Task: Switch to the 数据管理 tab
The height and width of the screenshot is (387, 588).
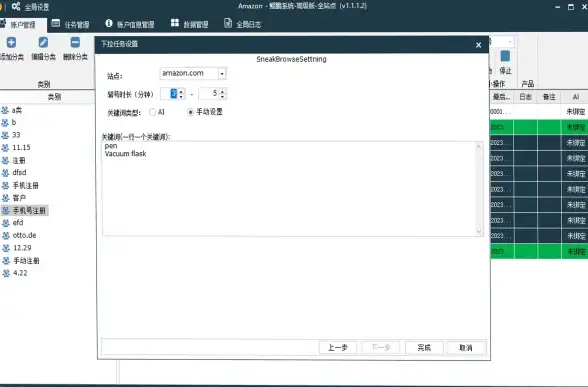Action: click(x=189, y=24)
